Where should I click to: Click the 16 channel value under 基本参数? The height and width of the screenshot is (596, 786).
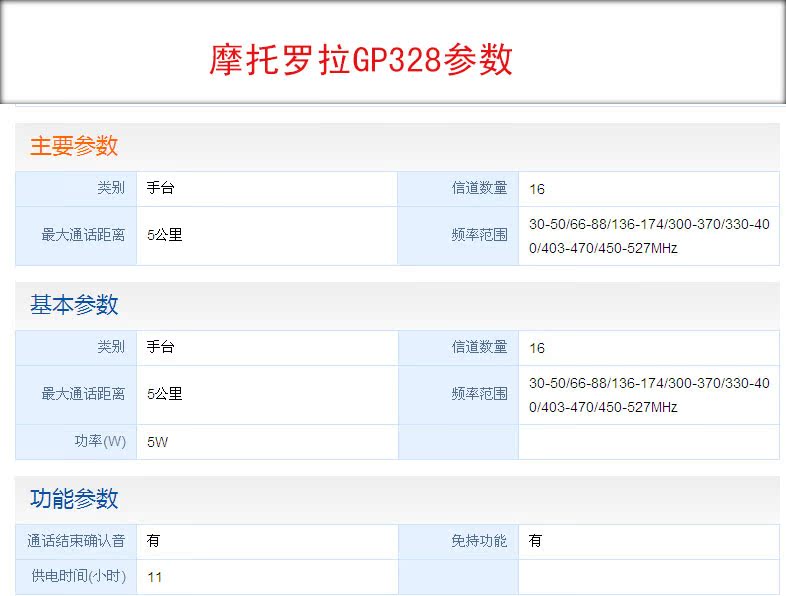(x=537, y=348)
